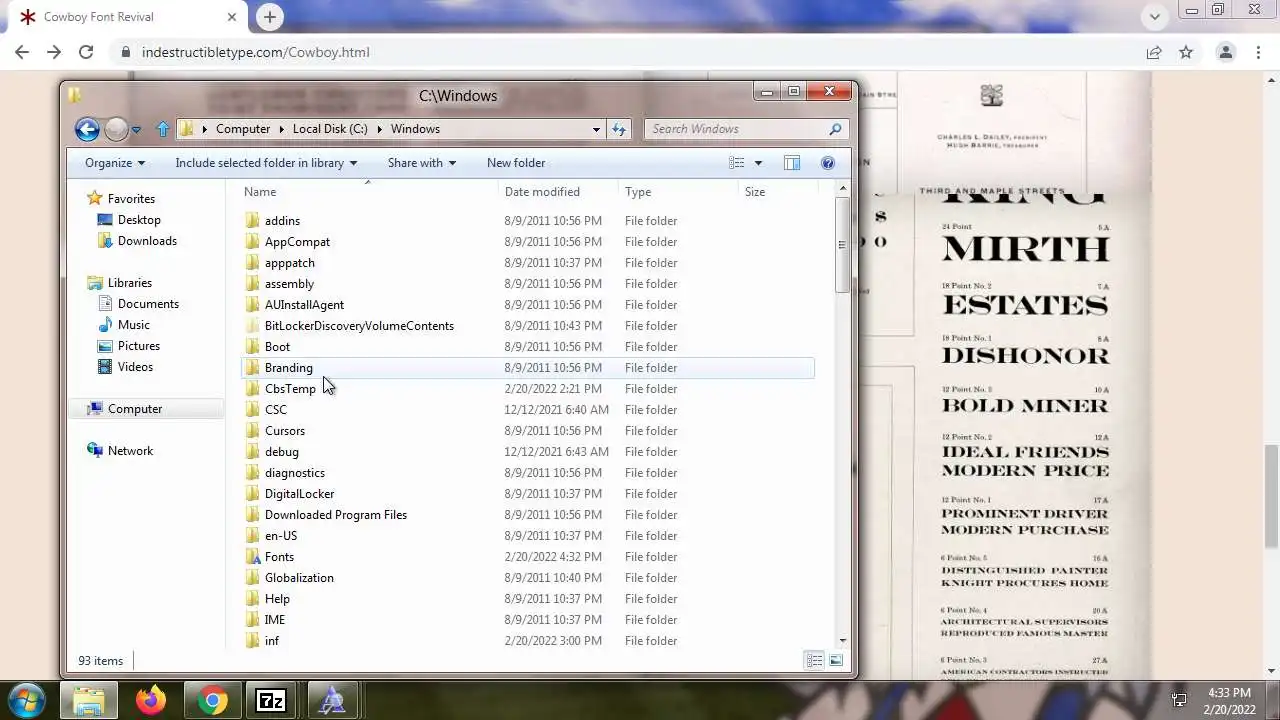Viewport: 1280px width, 720px height.
Task: Click the Explorer refresh button
Action: [619, 129]
